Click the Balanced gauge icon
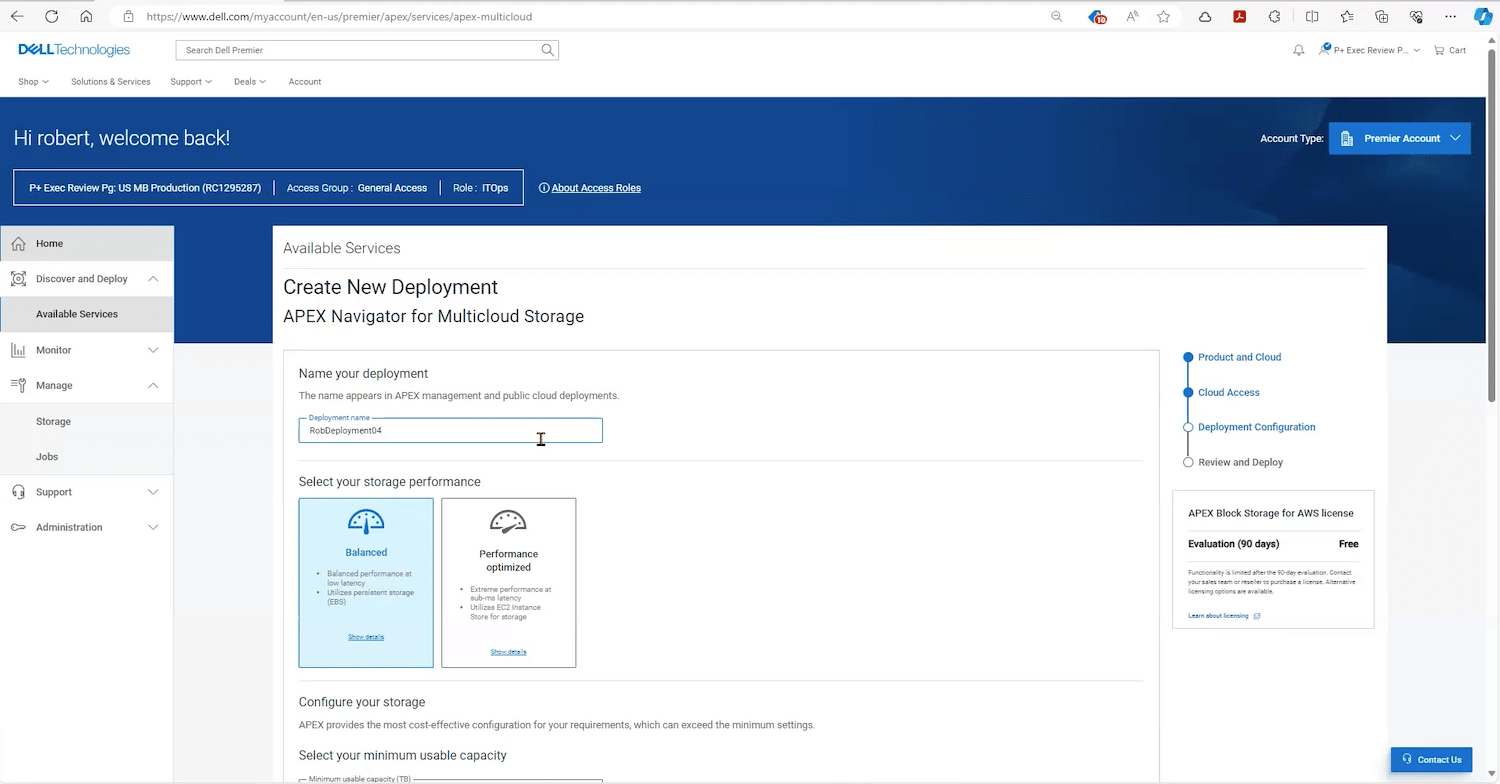Screen dimensions: 1500x784 point(366,522)
